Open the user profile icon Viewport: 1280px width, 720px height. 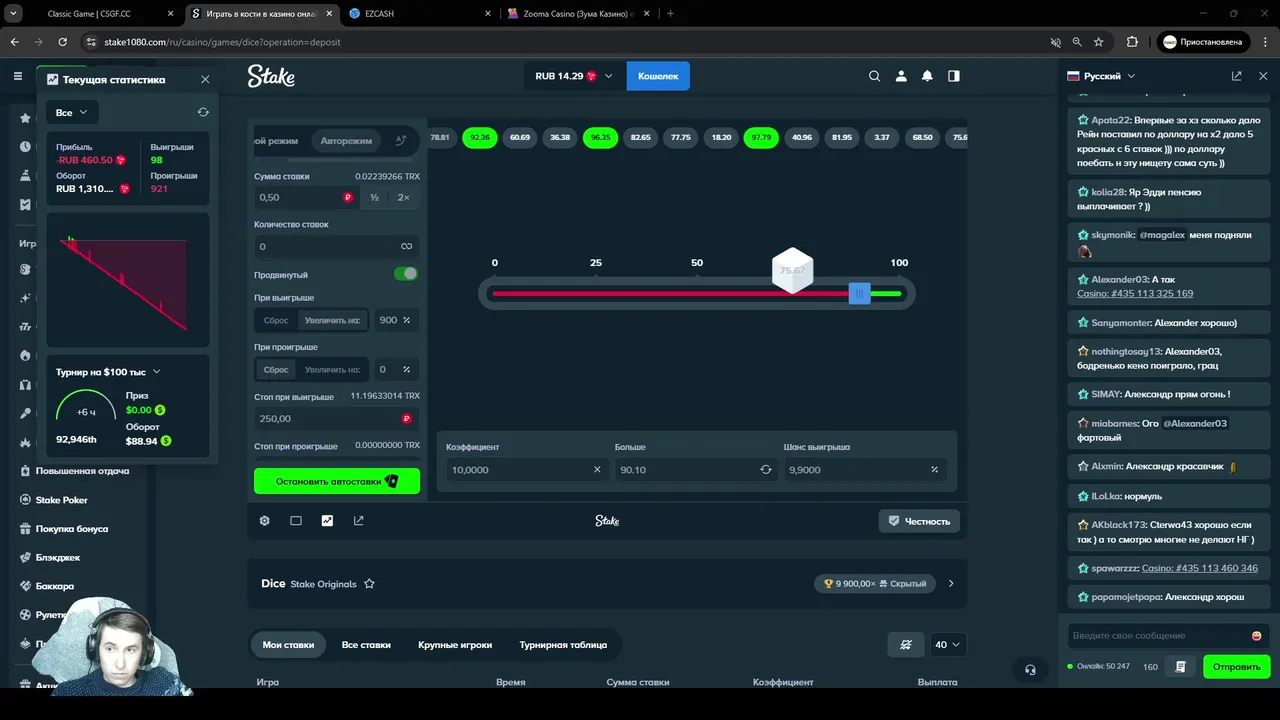tap(901, 76)
